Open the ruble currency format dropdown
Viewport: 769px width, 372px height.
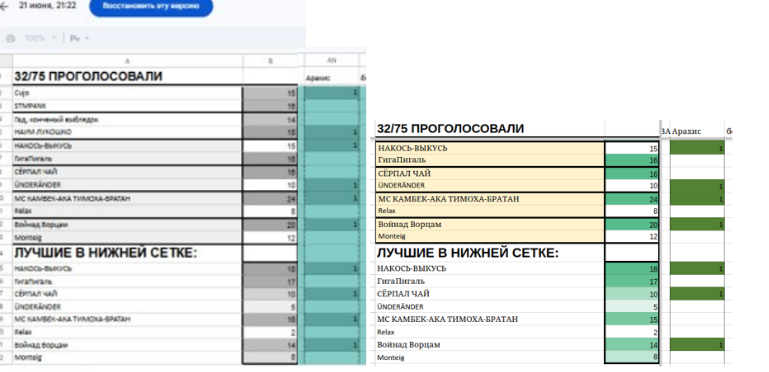coord(79,38)
